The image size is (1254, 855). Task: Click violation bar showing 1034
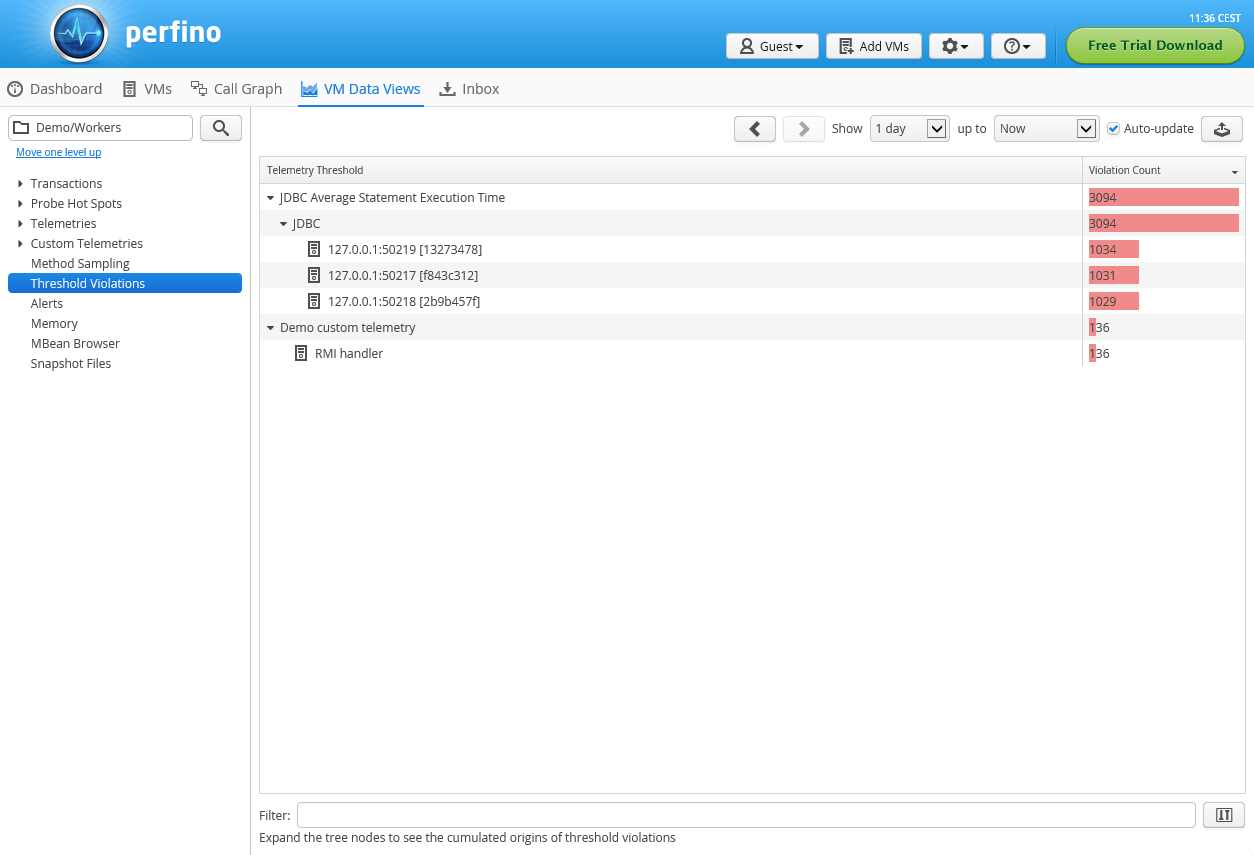(x=1114, y=249)
